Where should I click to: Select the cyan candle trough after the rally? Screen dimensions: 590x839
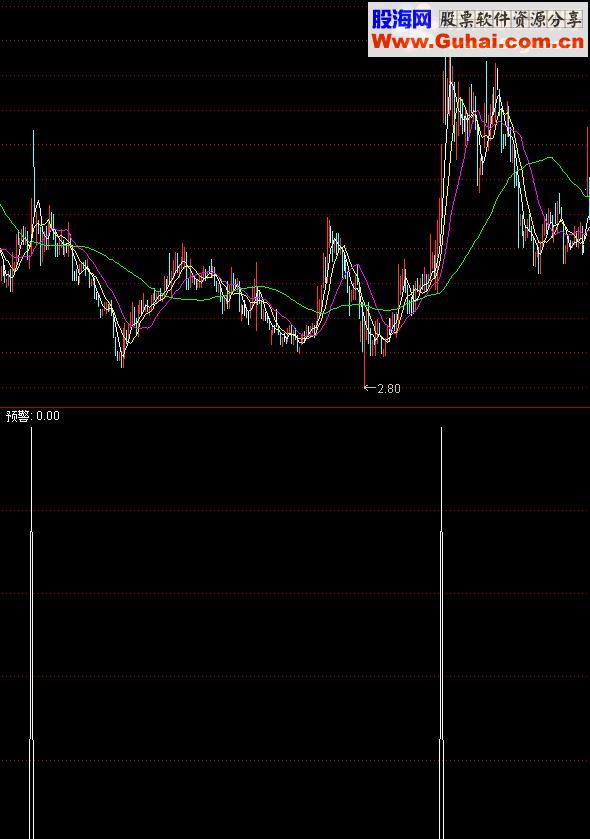pyautogui.click(x=538, y=260)
